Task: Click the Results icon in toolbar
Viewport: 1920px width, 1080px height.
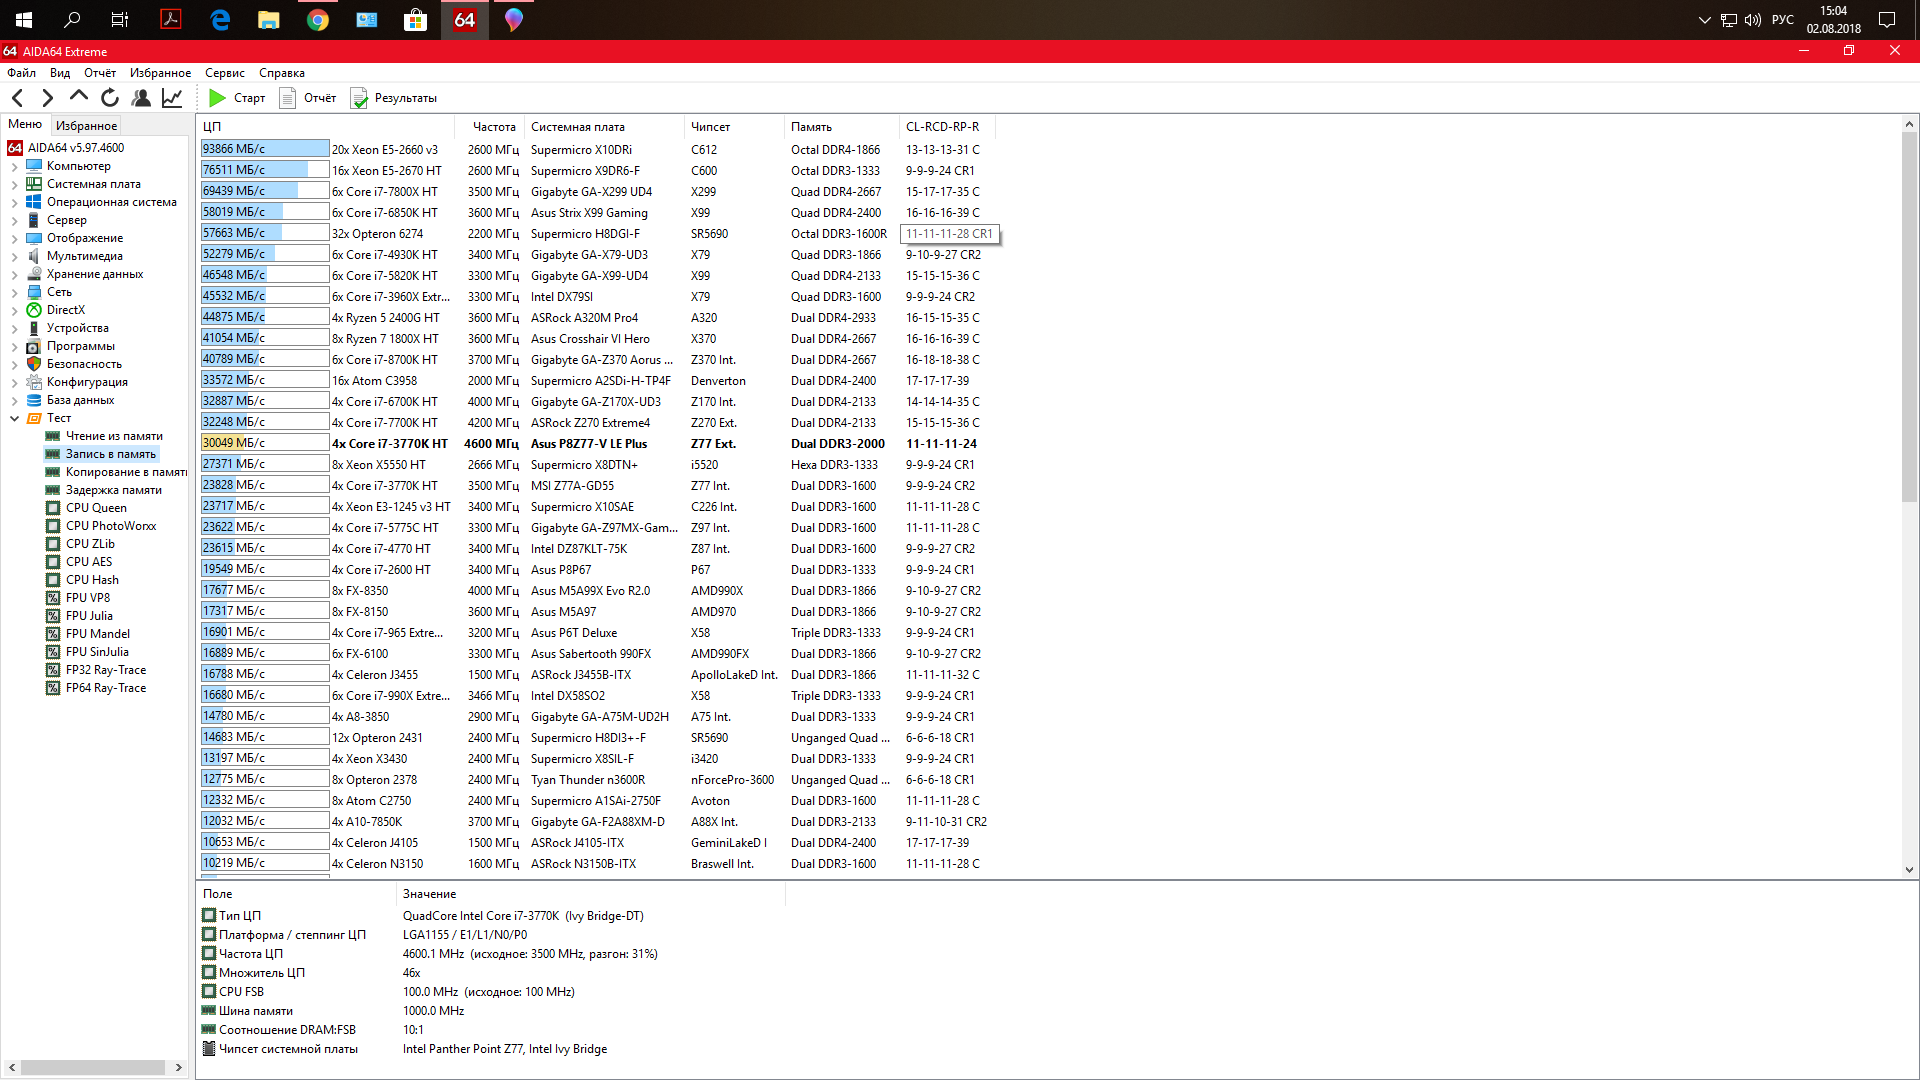Action: click(x=359, y=98)
